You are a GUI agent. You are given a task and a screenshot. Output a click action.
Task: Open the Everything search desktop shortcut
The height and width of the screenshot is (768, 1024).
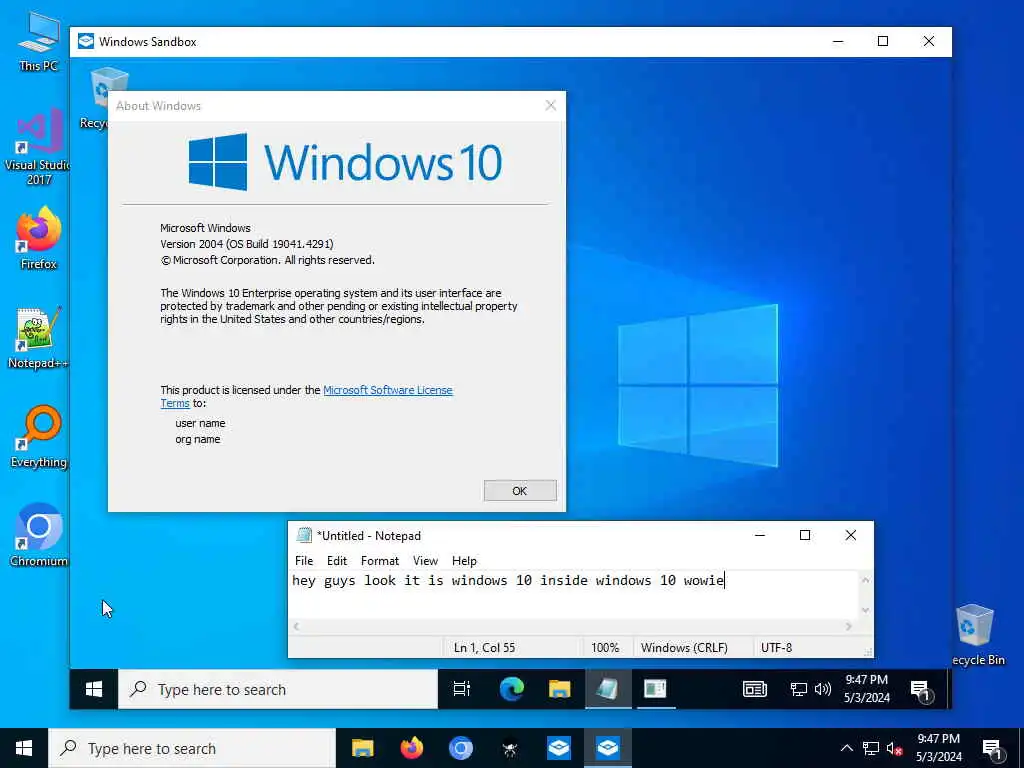(39, 437)
